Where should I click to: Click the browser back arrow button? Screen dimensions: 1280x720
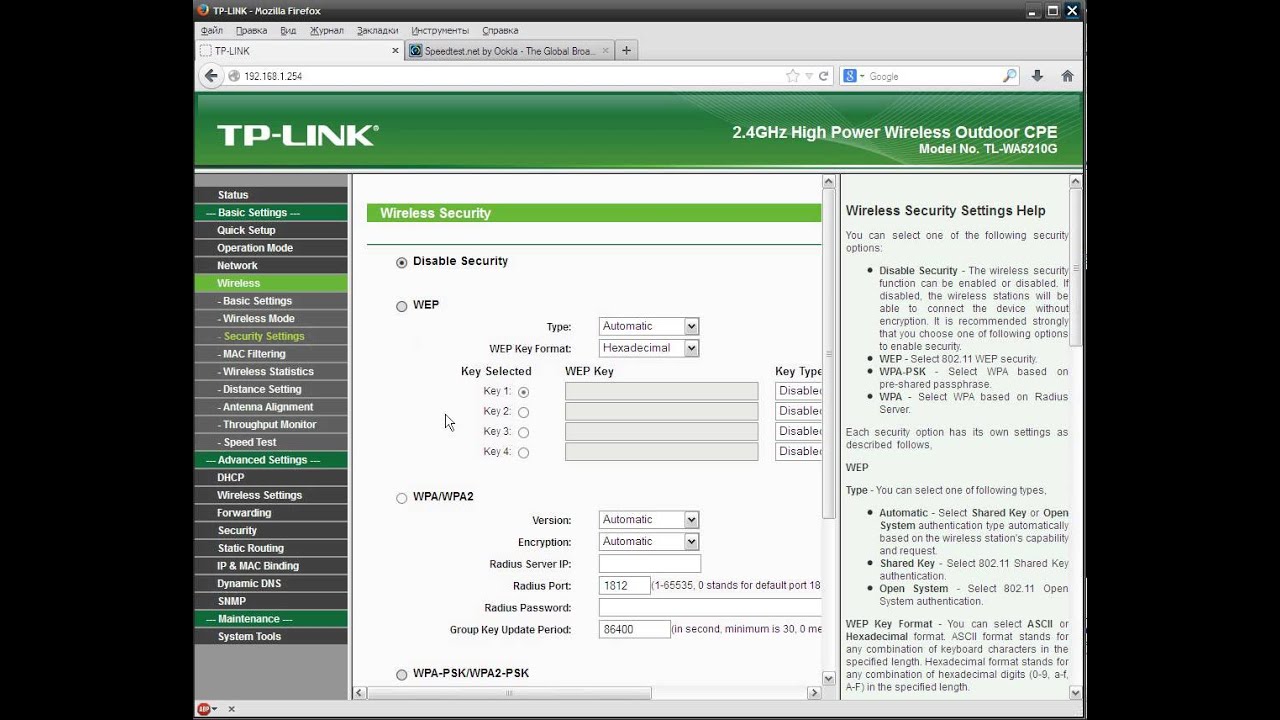coord(210,76)
